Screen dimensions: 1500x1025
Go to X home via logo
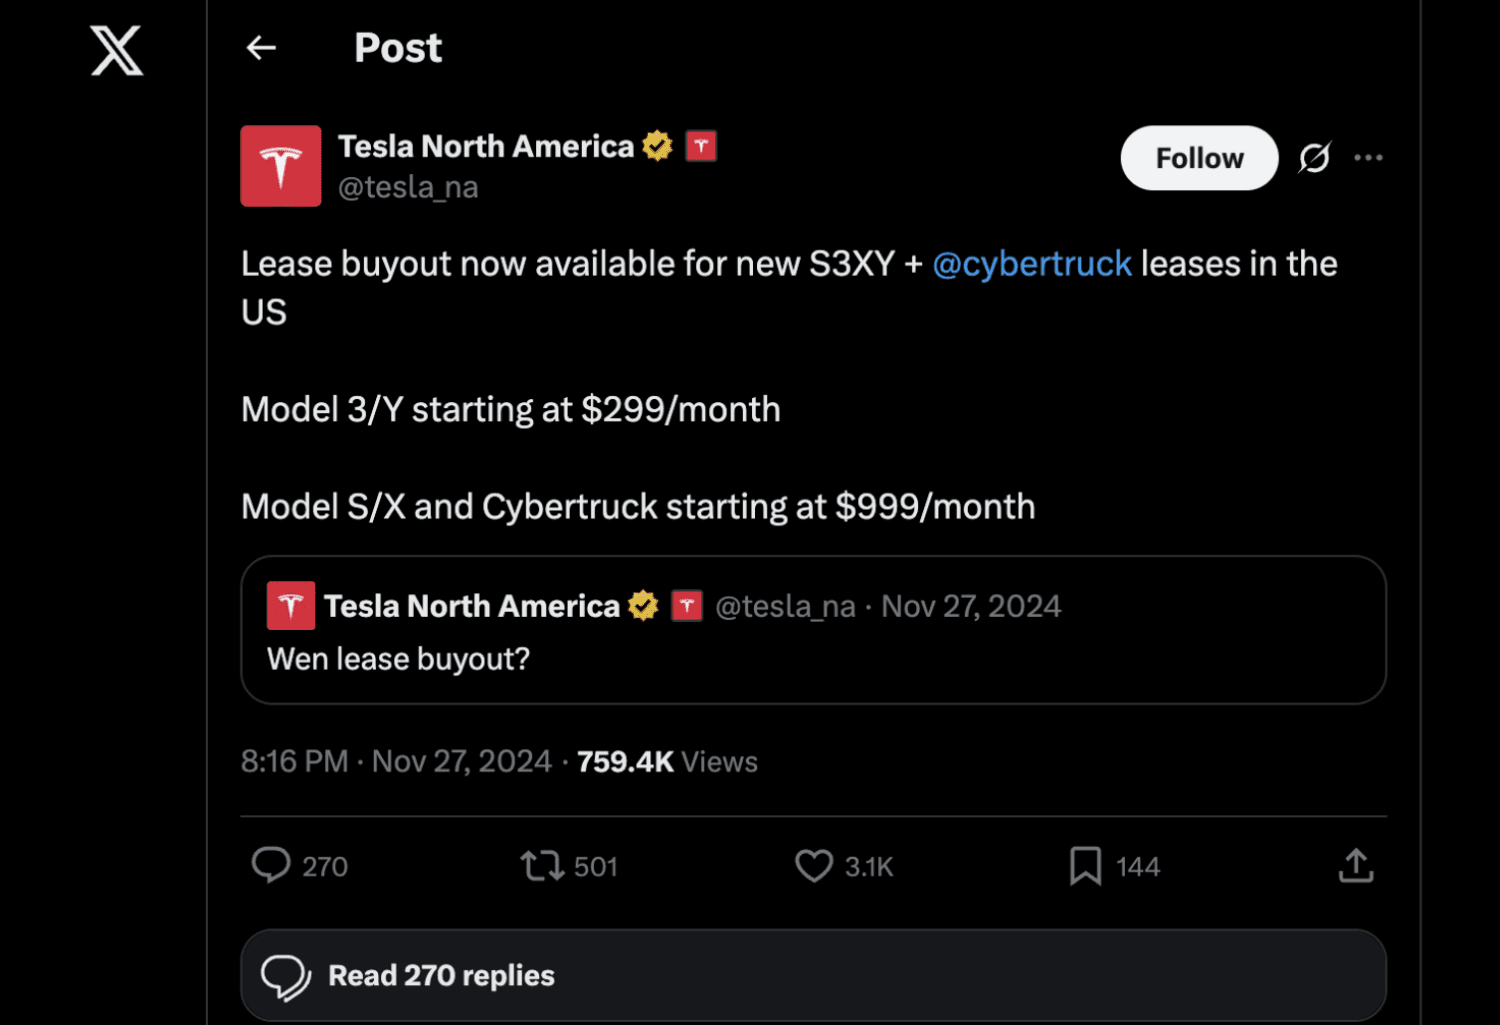(117, 50)
